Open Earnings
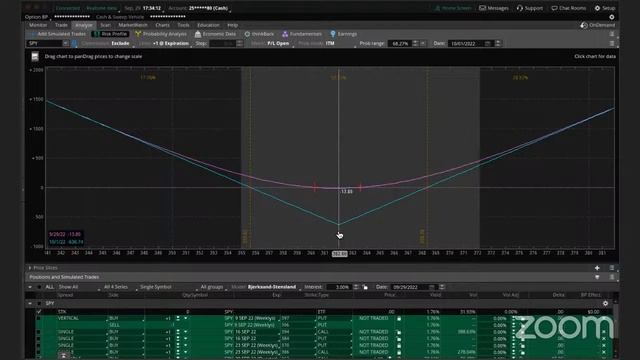The image size is (640, 360). (344, 34)
